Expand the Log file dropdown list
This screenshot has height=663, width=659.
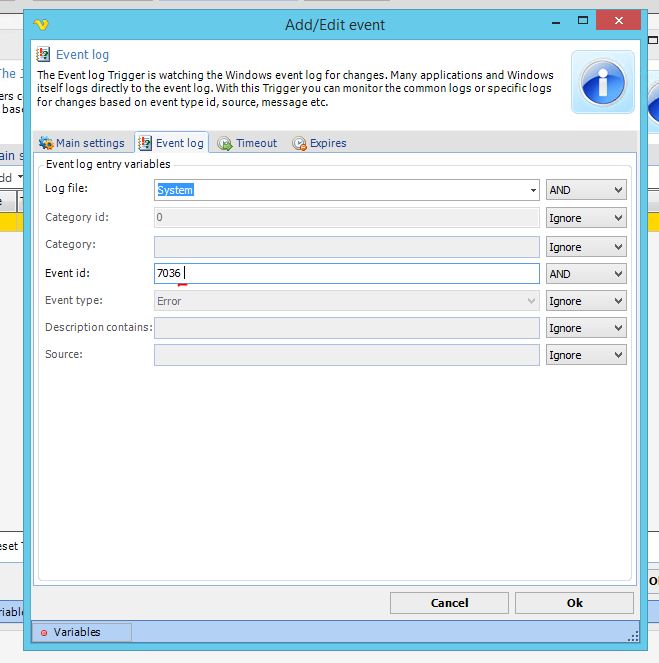coord(533,190)
